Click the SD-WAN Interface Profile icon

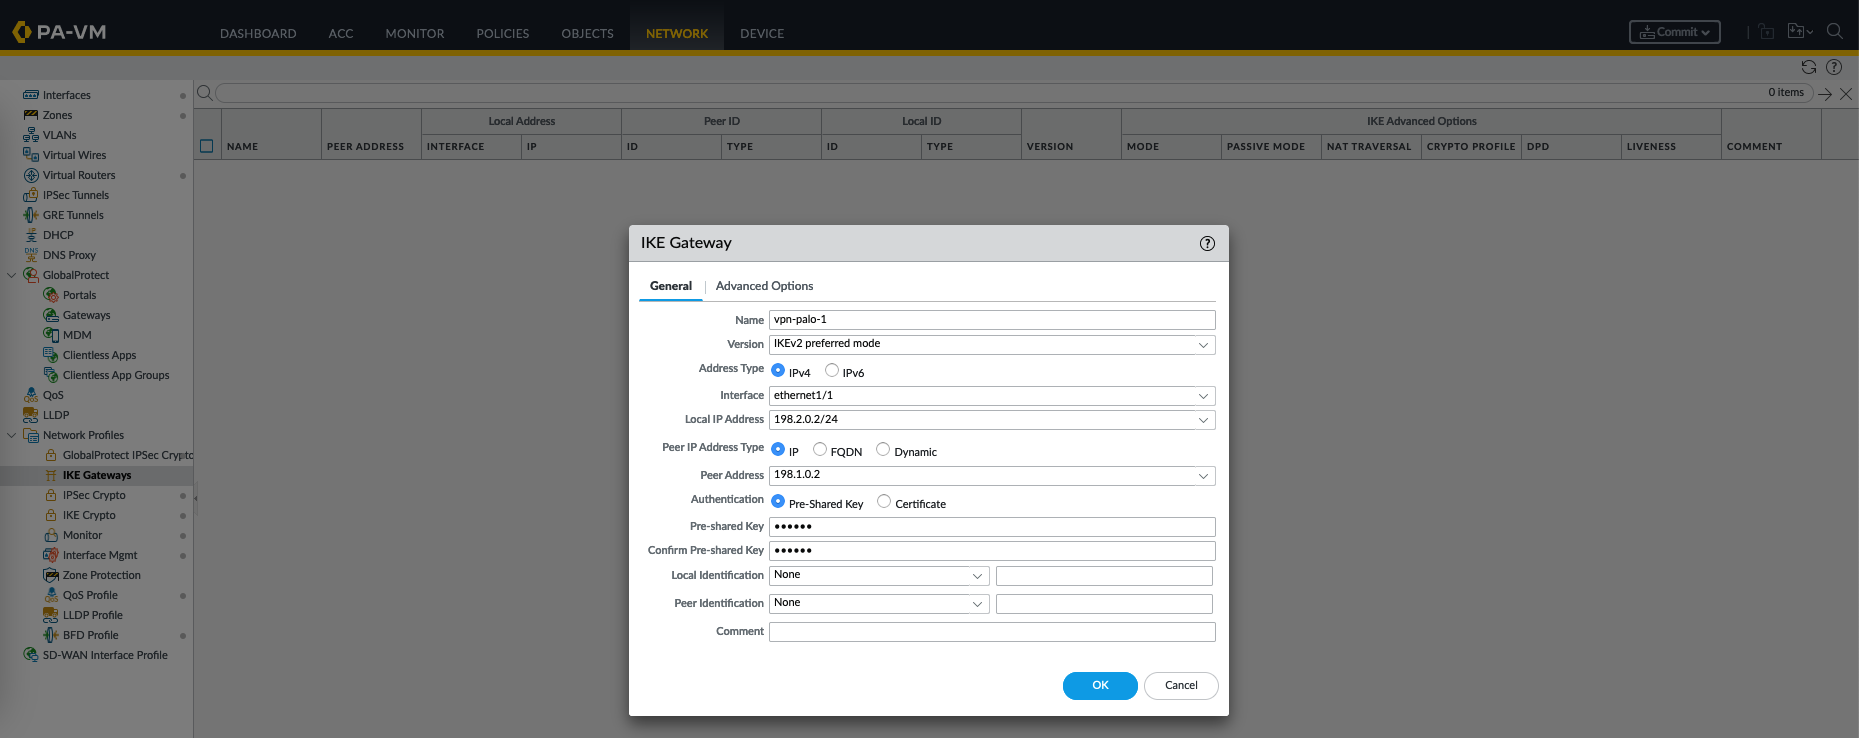[31, 655]
